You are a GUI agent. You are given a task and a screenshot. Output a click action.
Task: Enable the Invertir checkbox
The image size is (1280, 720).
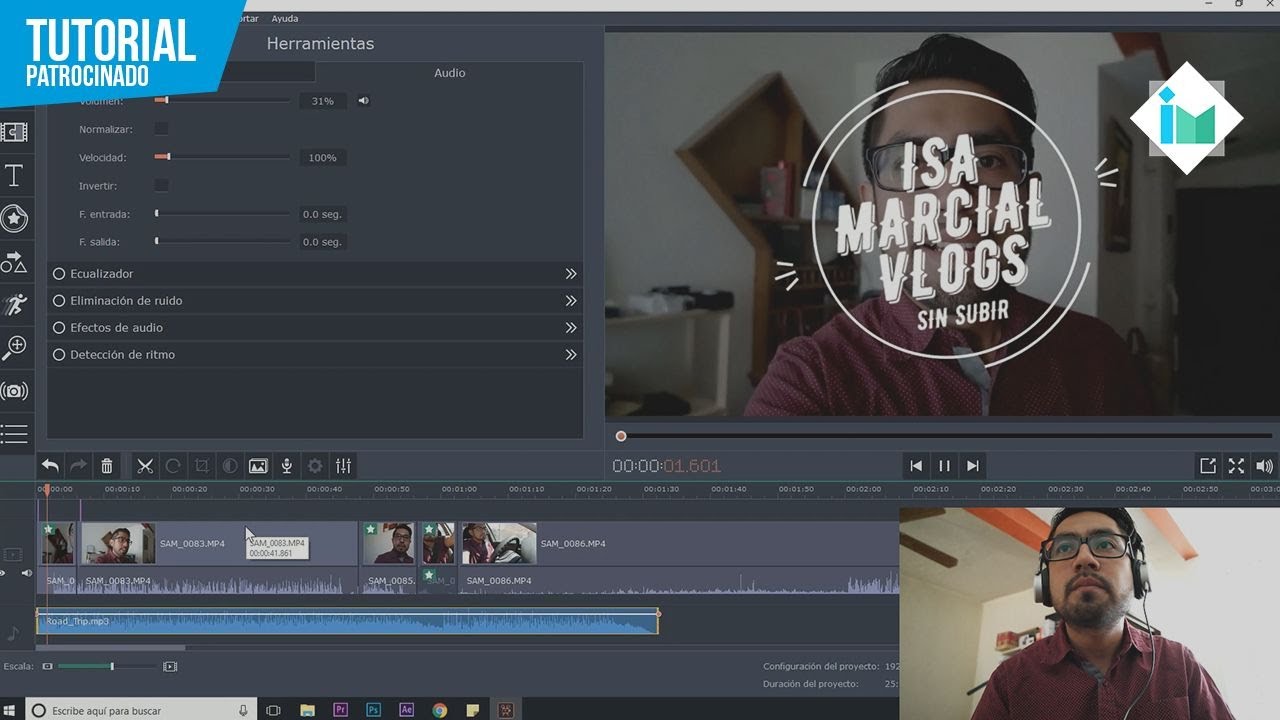pos(161,186)
